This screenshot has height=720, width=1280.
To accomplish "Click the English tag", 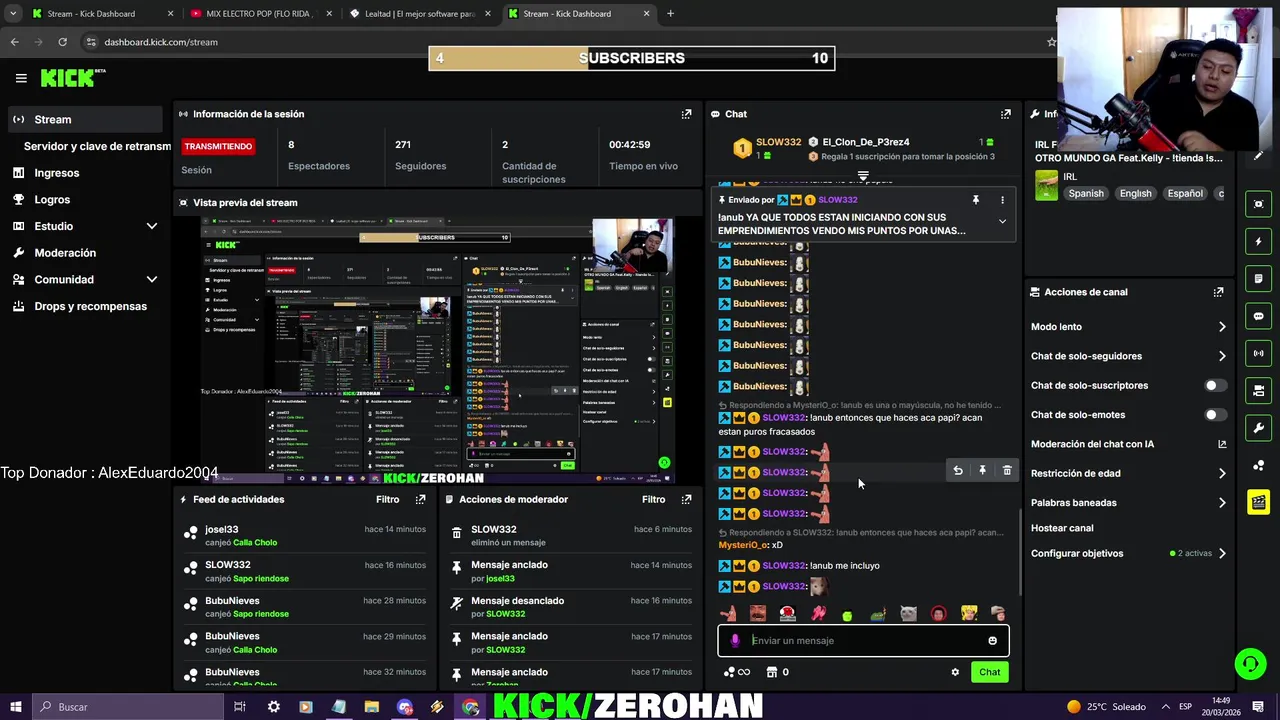I will pyautogui.click(x=1135, y=193).
